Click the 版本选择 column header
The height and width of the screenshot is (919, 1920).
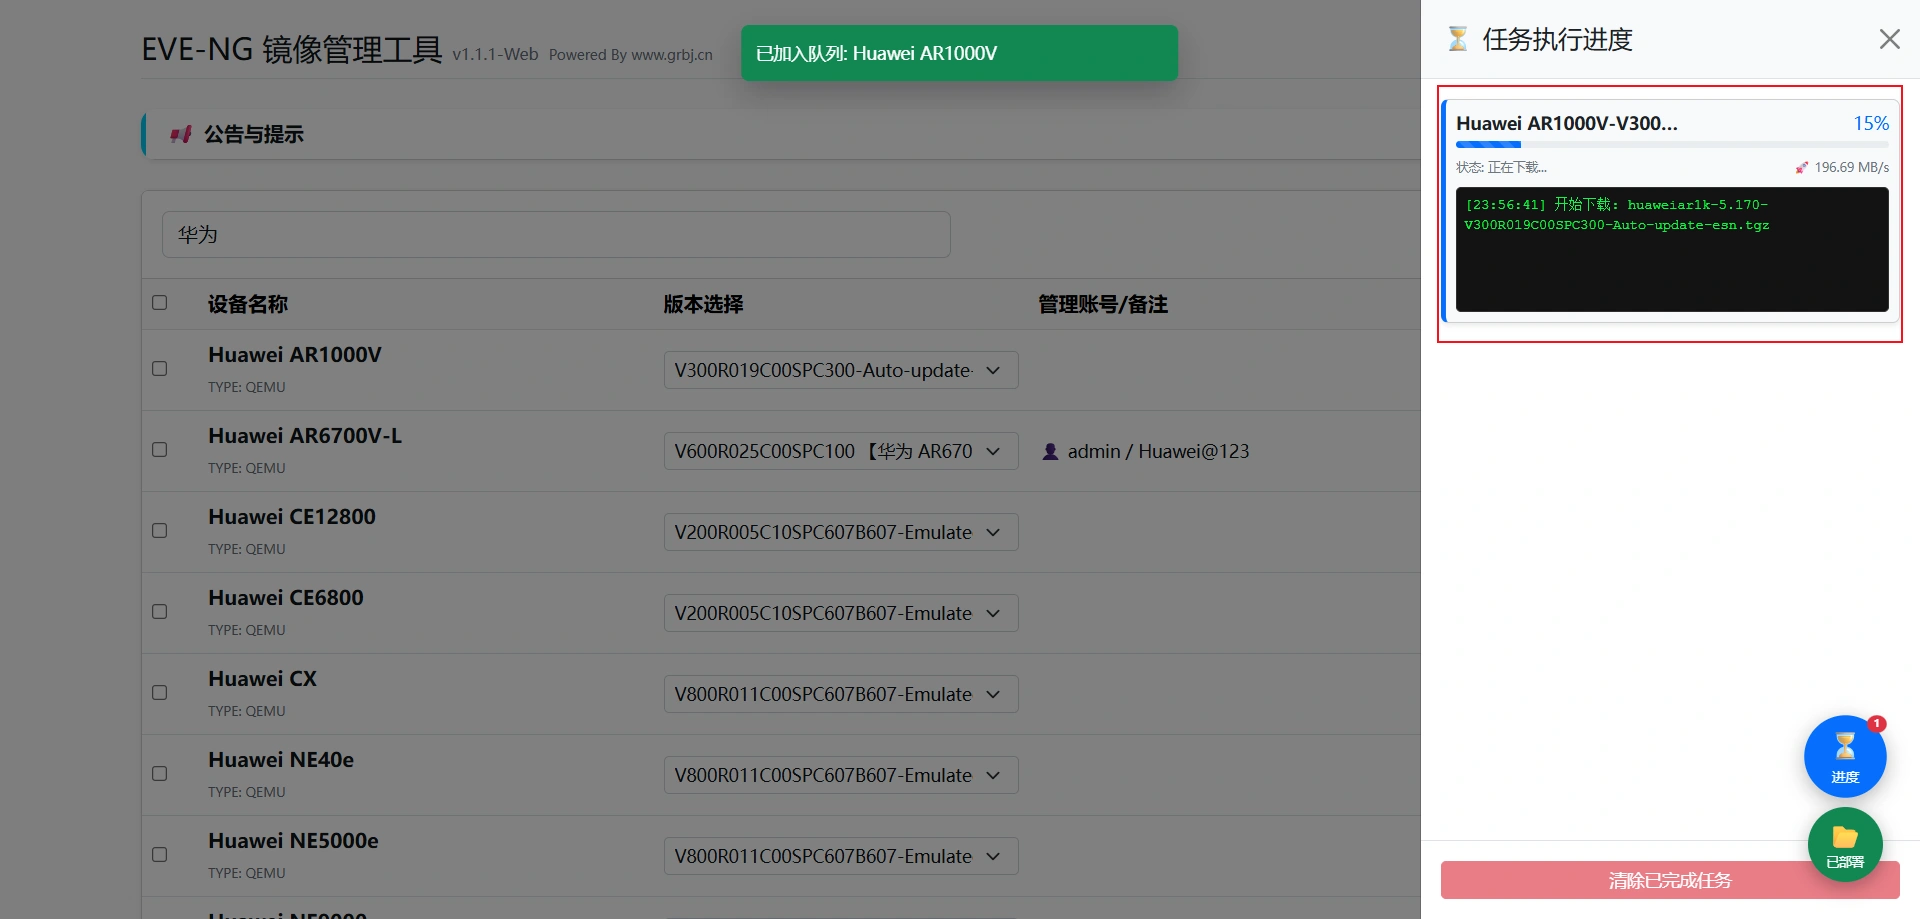(x=703, y=304)
